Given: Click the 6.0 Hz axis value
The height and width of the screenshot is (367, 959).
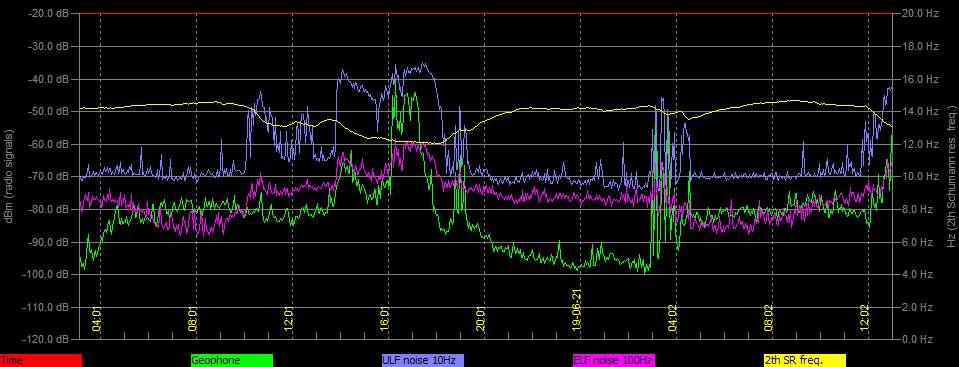Looking at the screenshot, I should (917, 242).
